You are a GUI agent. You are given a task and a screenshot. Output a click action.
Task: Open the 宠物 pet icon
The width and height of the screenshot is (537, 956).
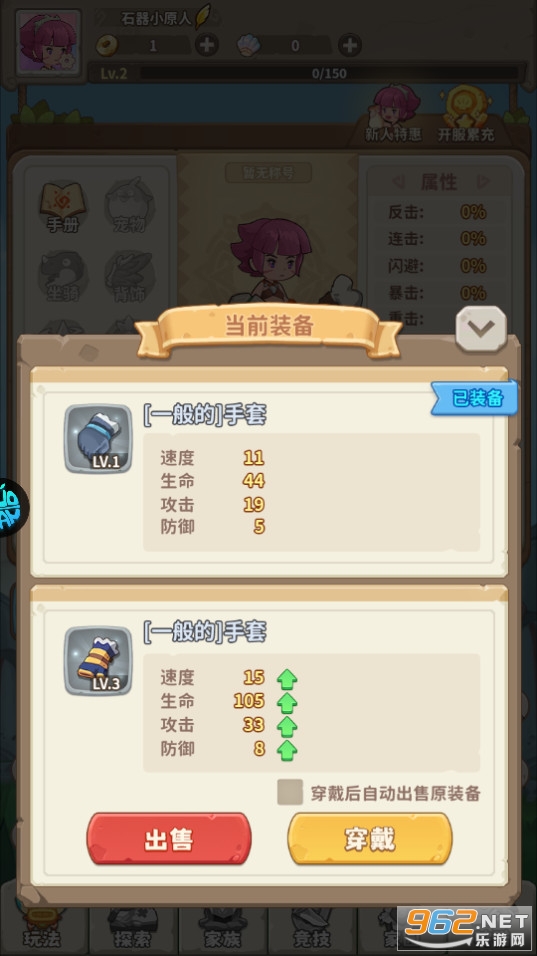point(129,207)
